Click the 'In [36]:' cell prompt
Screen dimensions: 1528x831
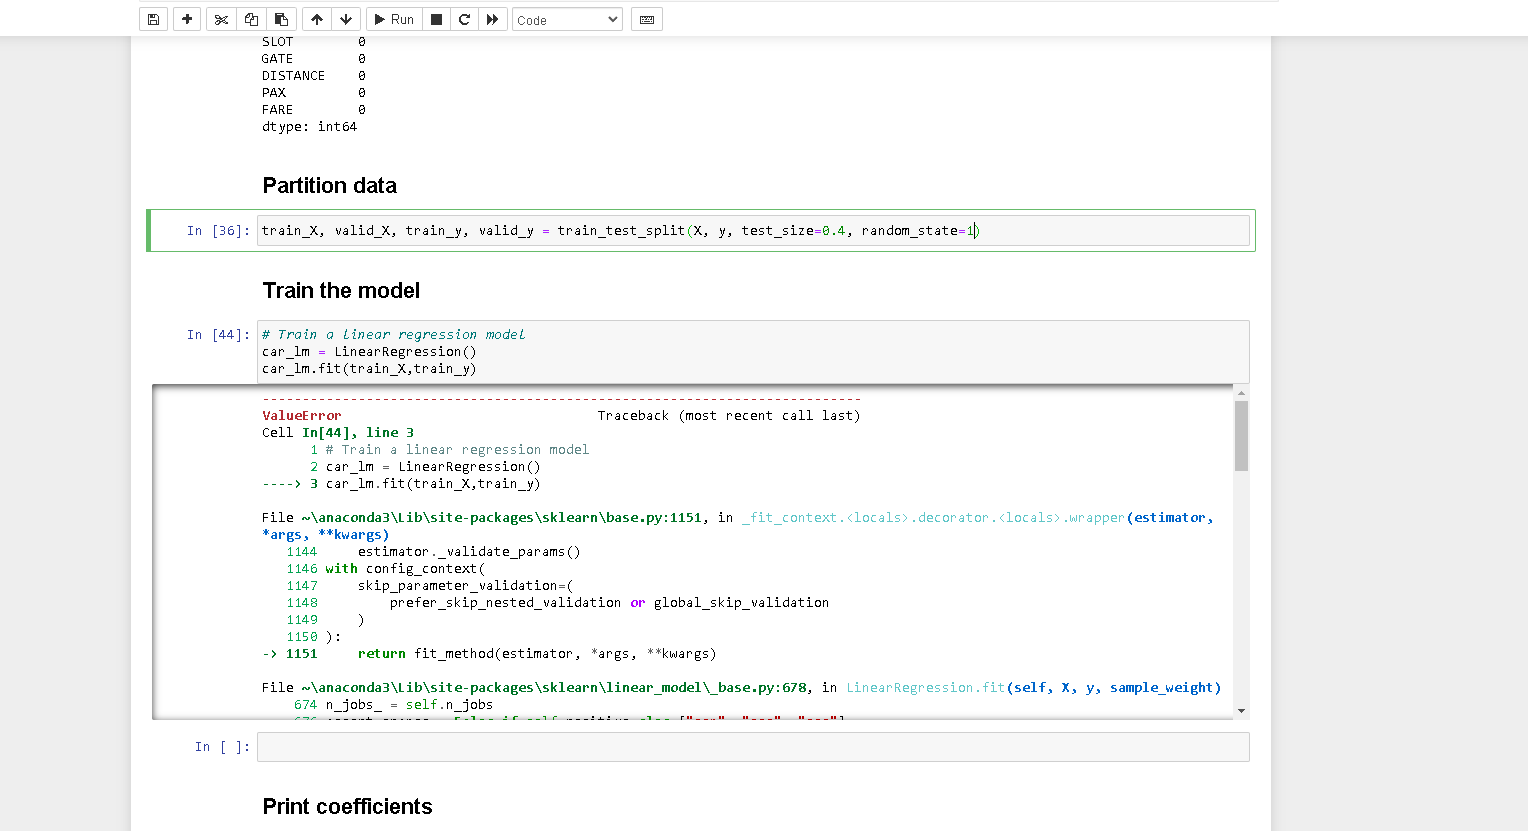click(x=218, y=230)
